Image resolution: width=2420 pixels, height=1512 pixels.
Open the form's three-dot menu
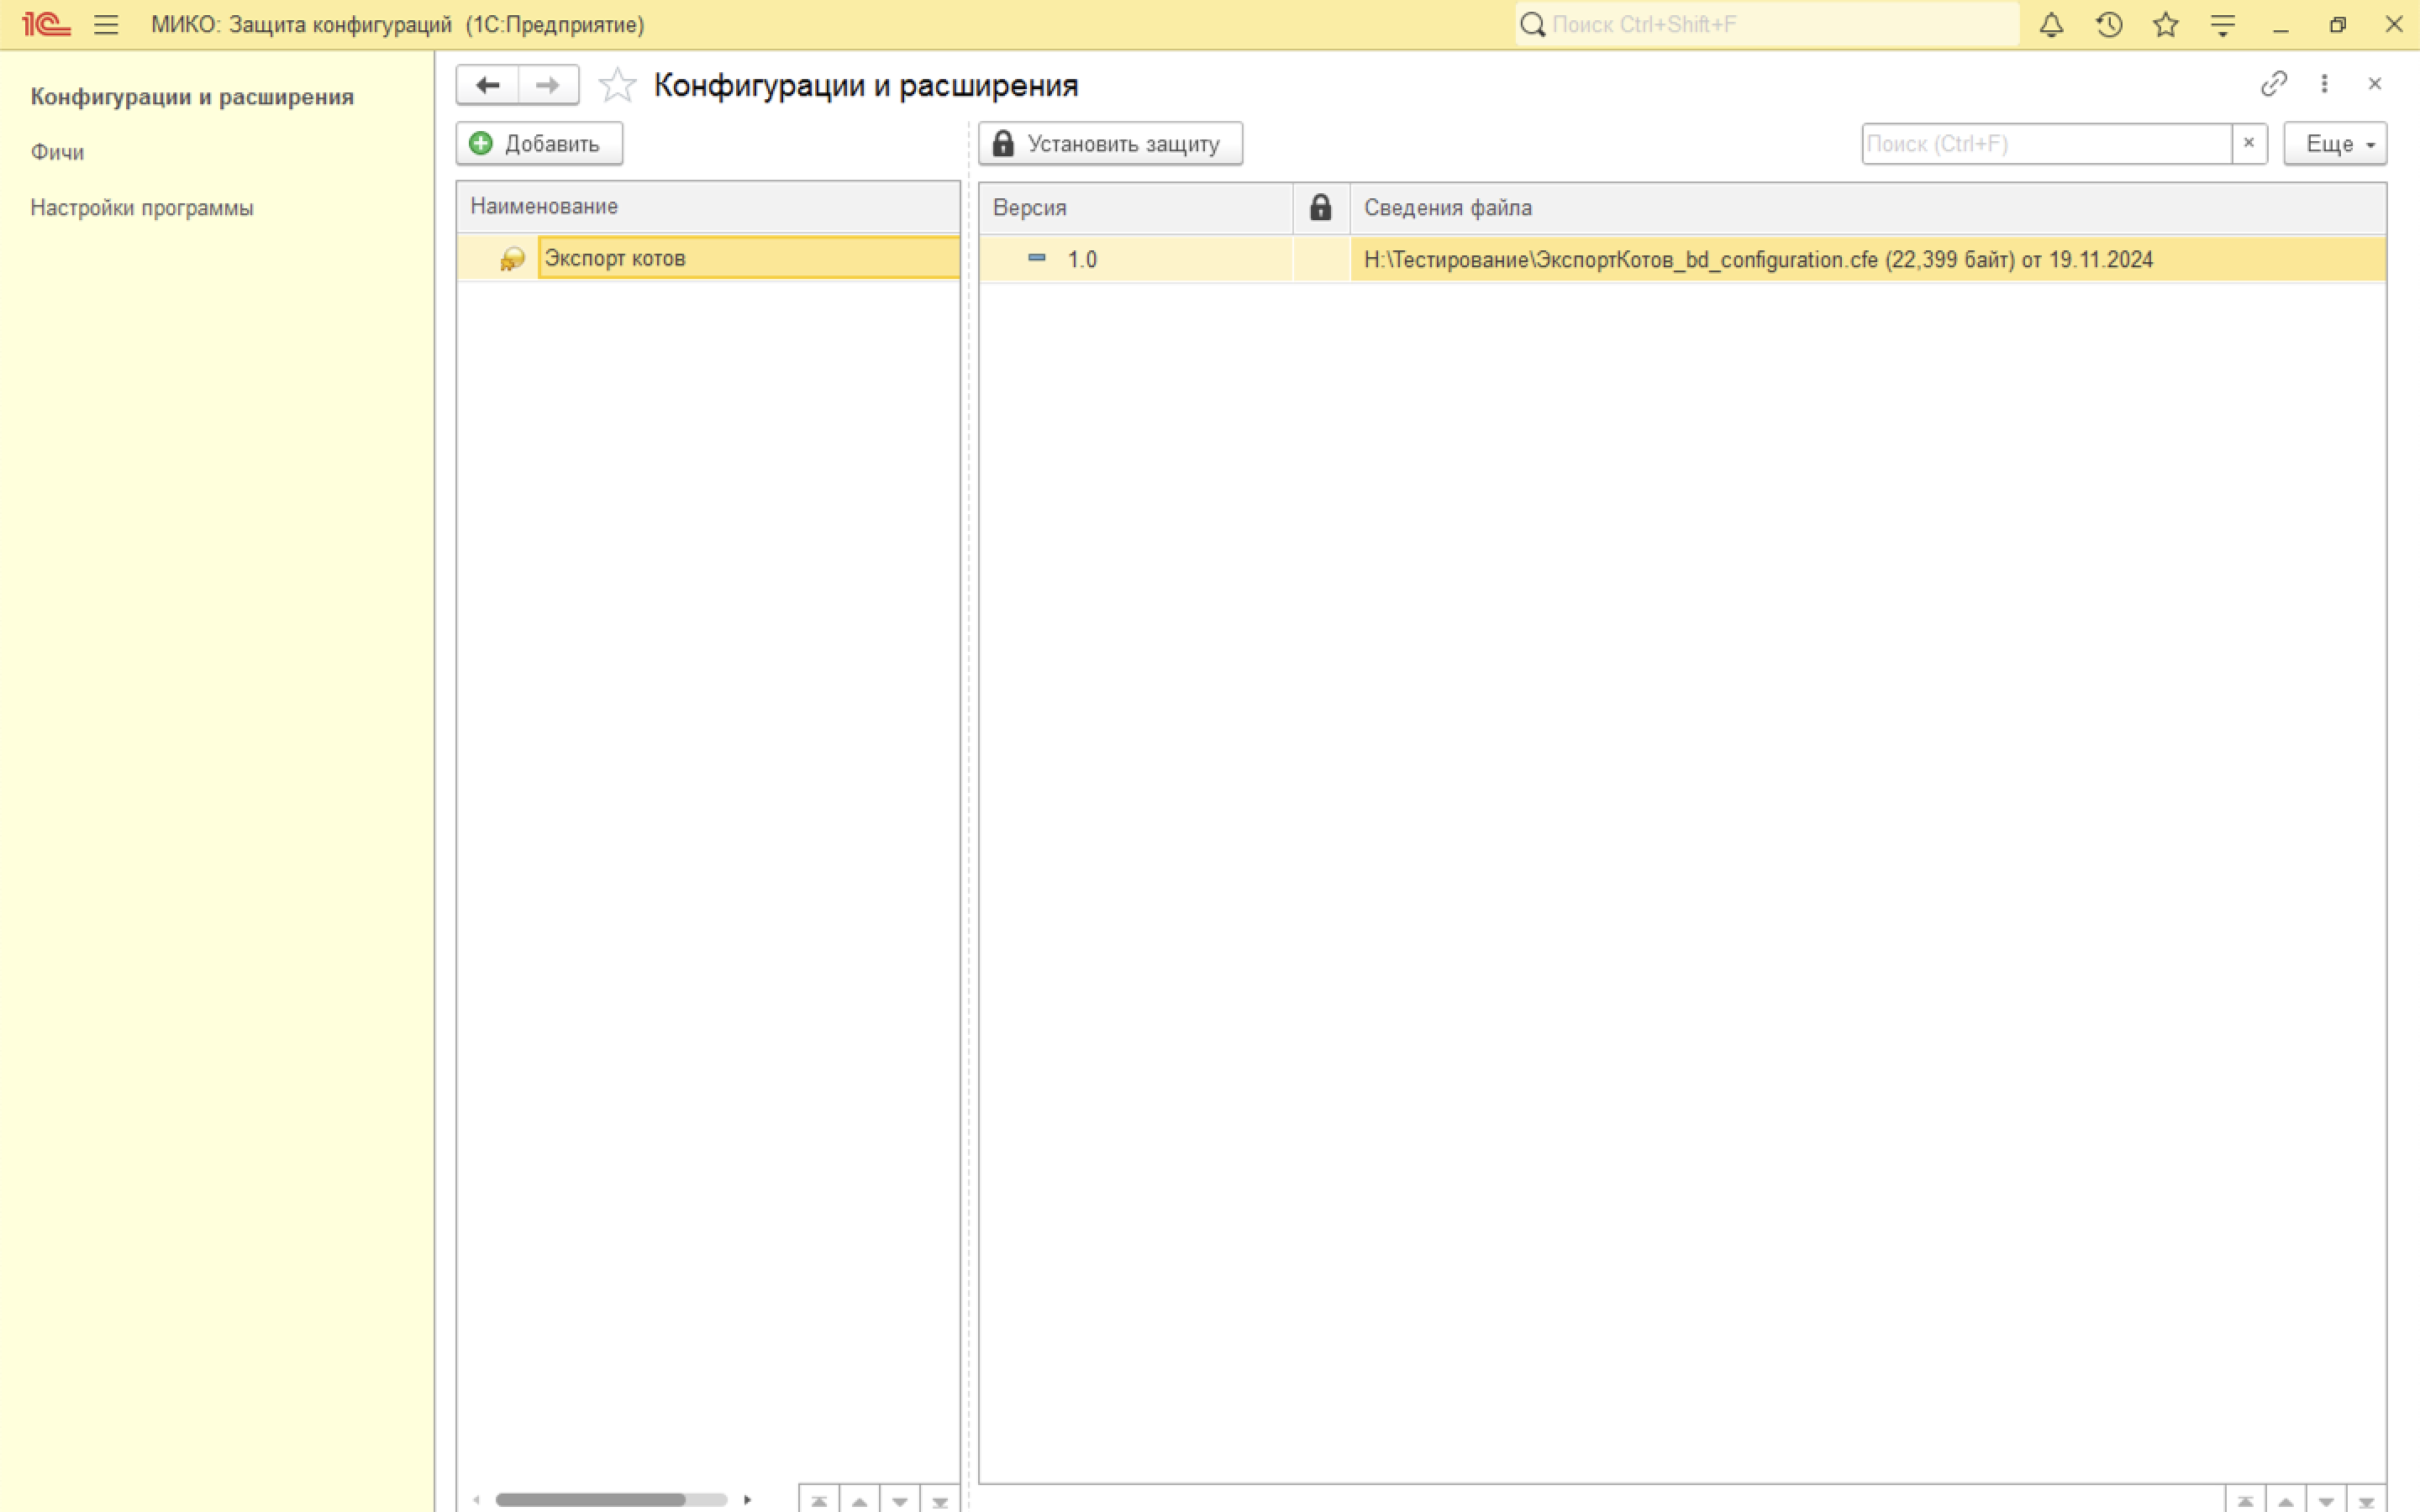coord(2324,84)
